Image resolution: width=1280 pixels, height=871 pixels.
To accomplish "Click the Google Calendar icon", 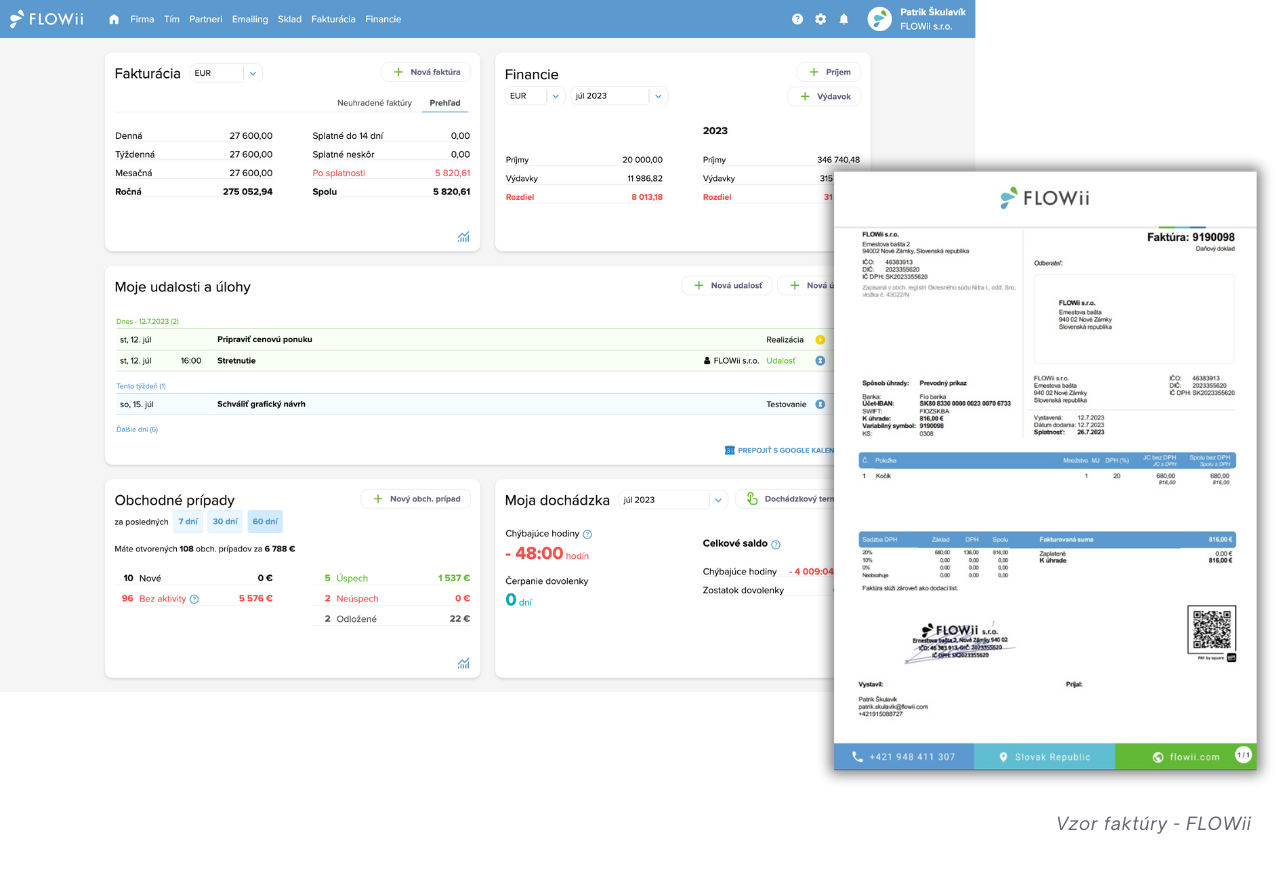I will pos(730,450).
